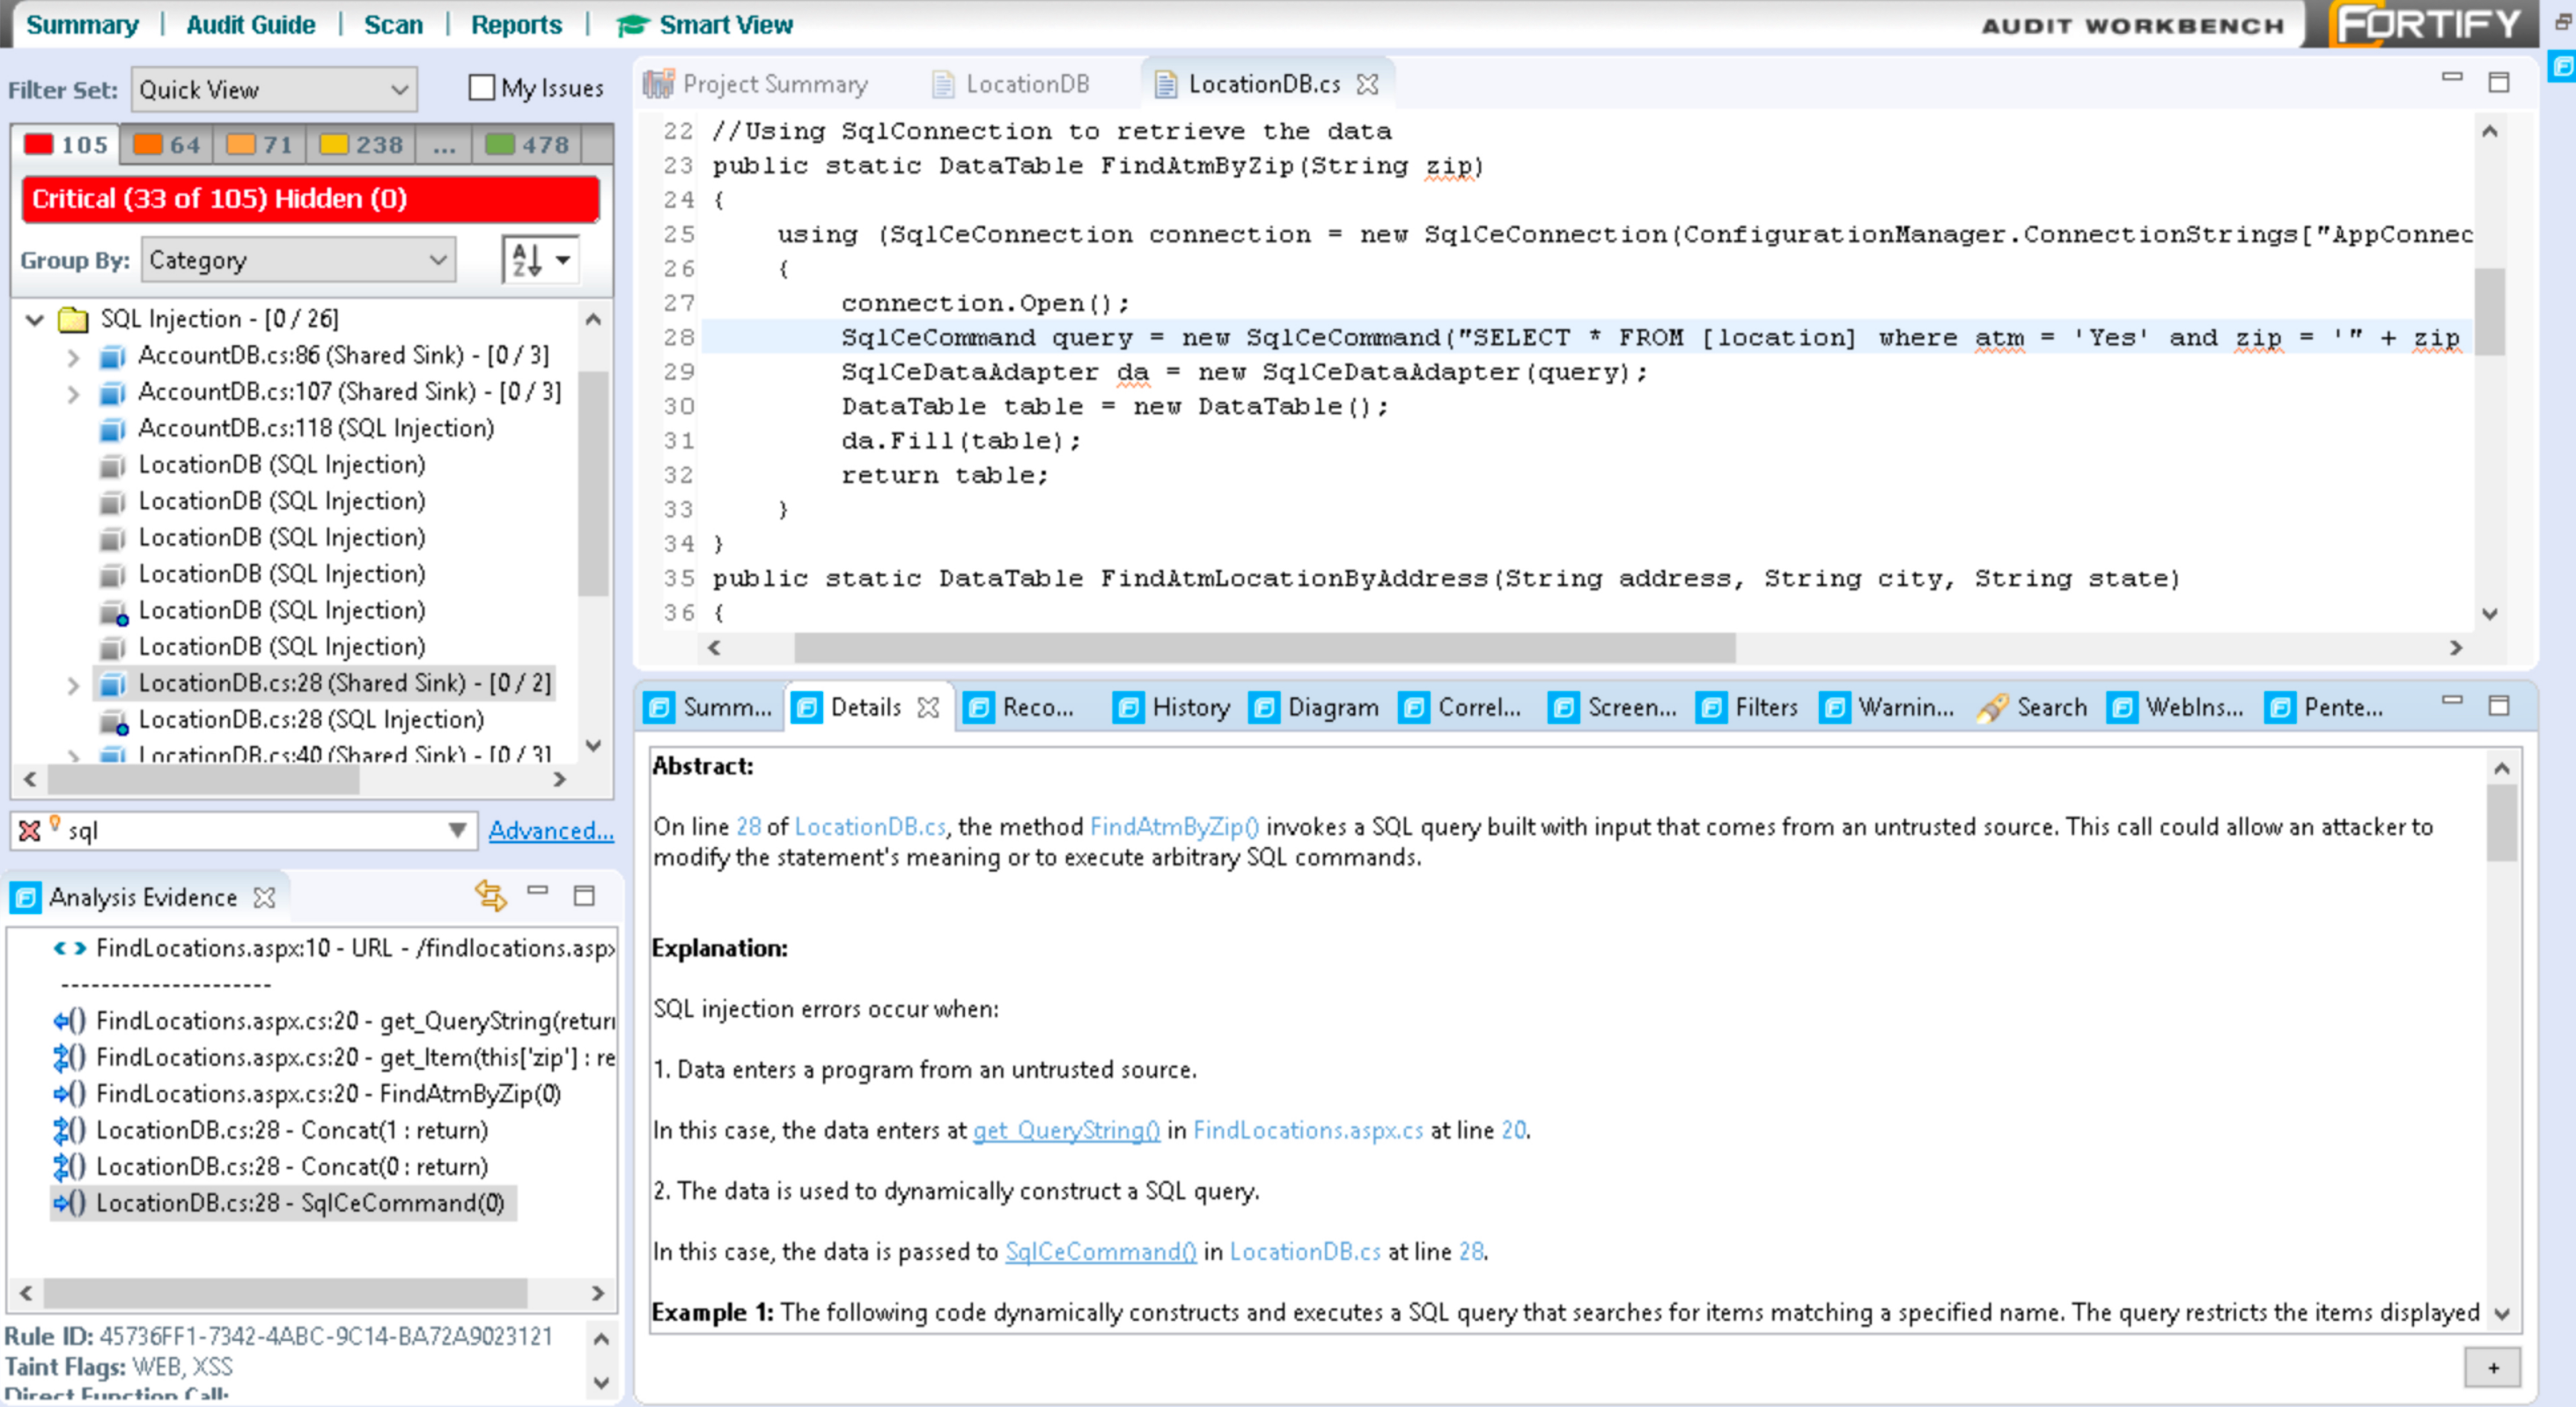Viewport: 2576px width, 1407px height.
Task: Click the Project Summary tab icon
Action: (658, 84)
